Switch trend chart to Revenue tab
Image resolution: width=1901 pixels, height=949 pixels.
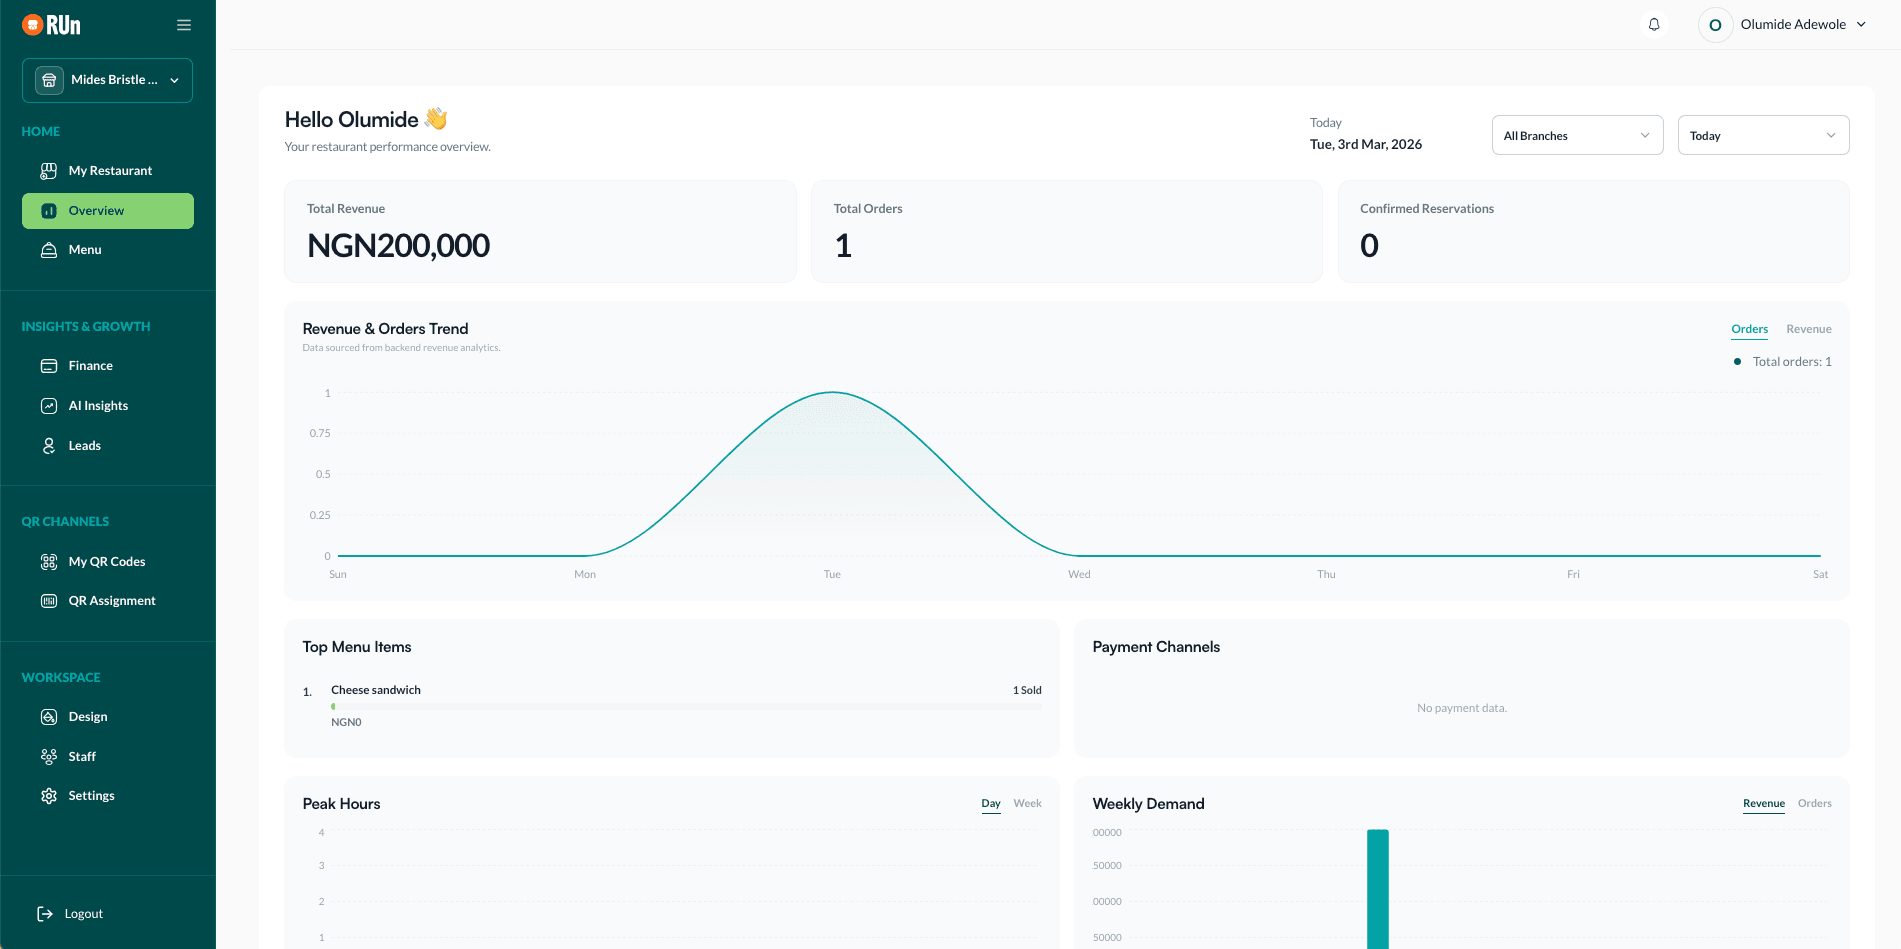1809,328
